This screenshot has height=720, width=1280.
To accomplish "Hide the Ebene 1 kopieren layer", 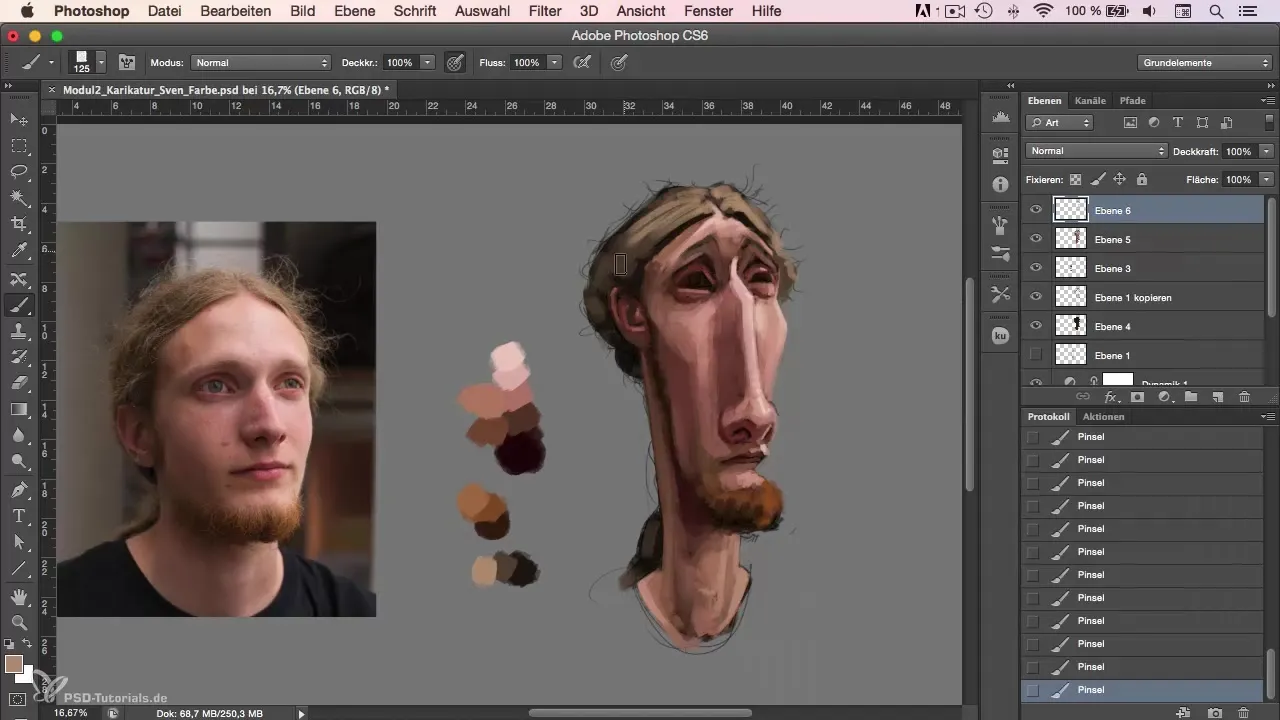I will click(1036, 297).
